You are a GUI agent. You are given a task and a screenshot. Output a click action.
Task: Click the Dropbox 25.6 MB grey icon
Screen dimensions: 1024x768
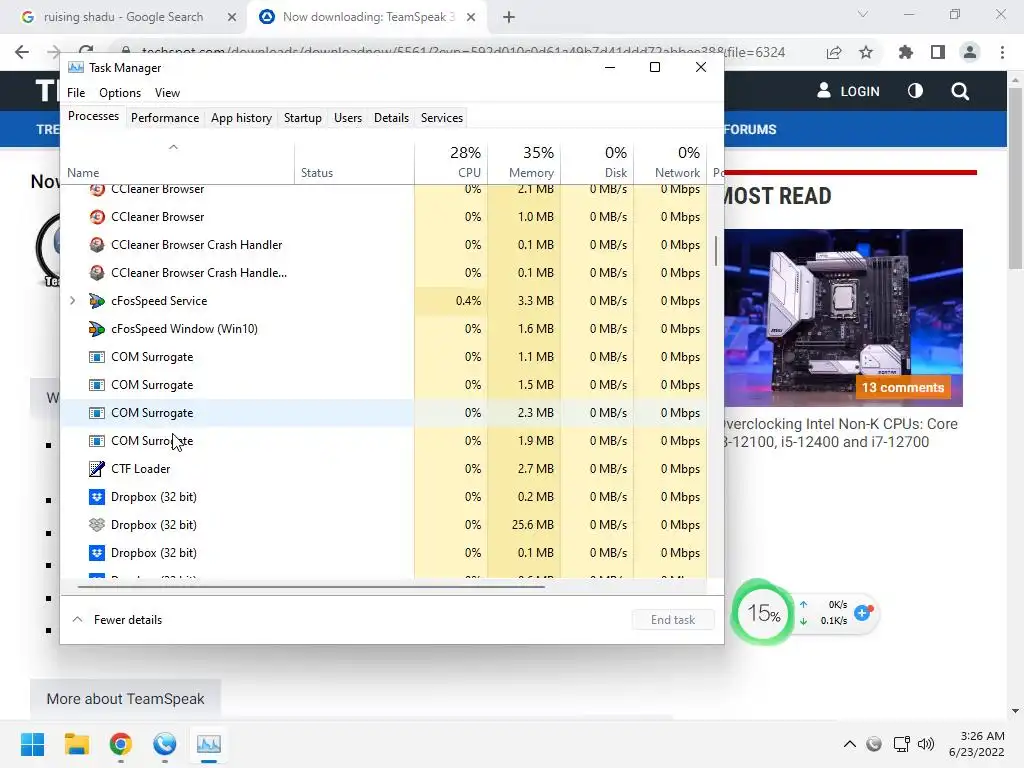pos(97,525)
